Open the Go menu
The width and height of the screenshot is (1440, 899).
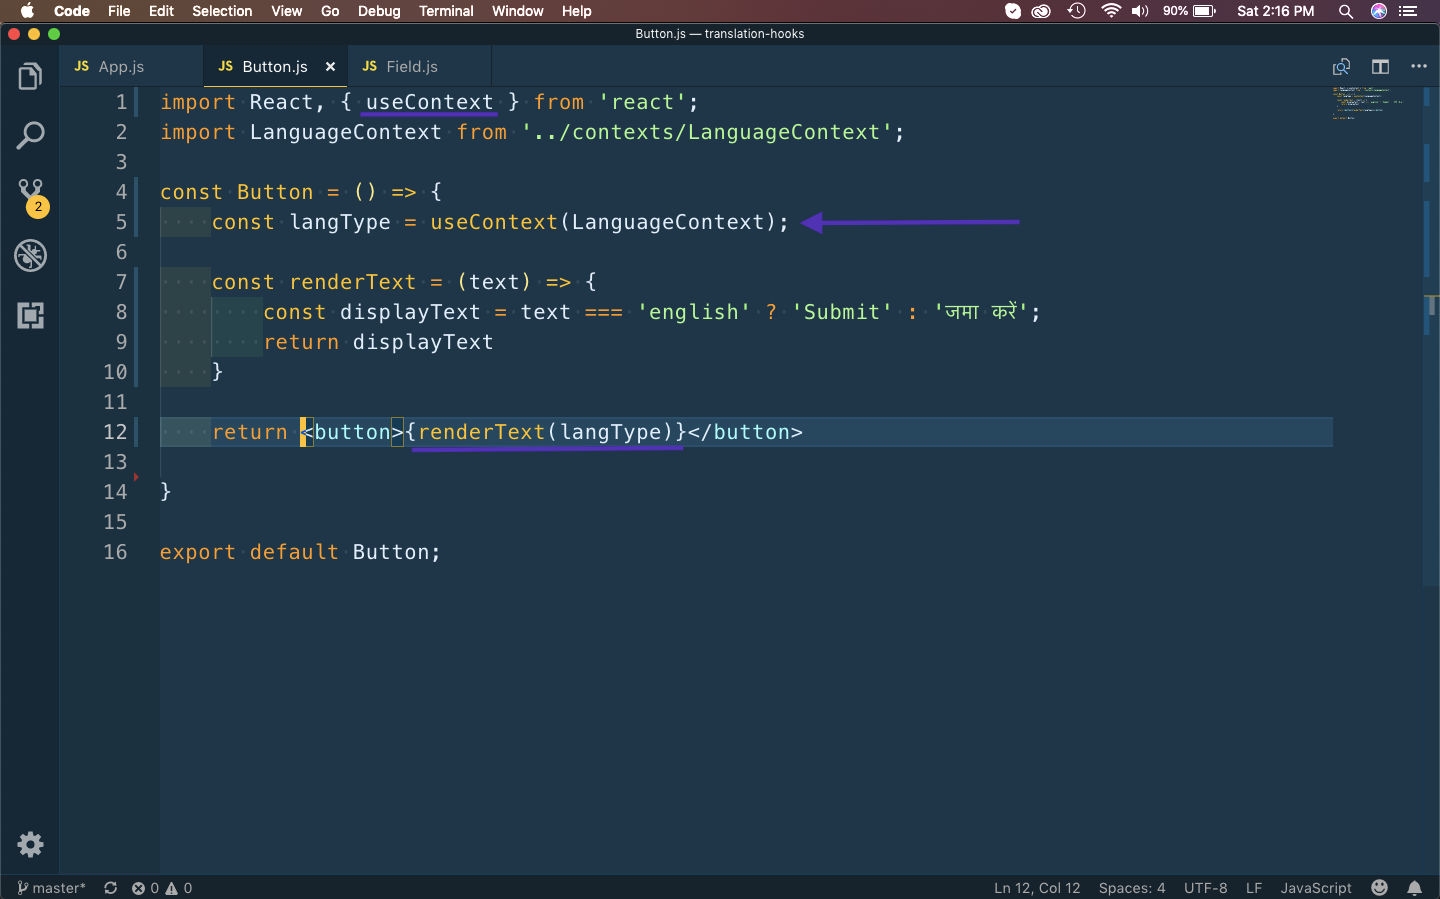click(x=330, y=11)
